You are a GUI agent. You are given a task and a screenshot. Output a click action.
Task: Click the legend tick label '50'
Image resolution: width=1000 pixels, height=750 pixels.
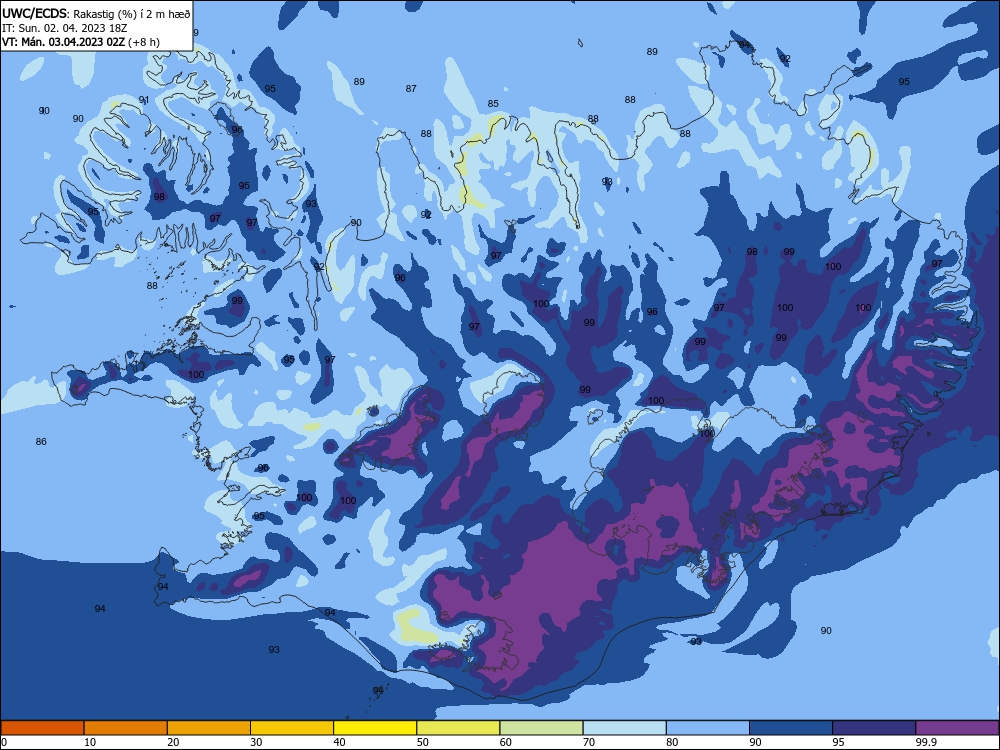click(423, 742)
